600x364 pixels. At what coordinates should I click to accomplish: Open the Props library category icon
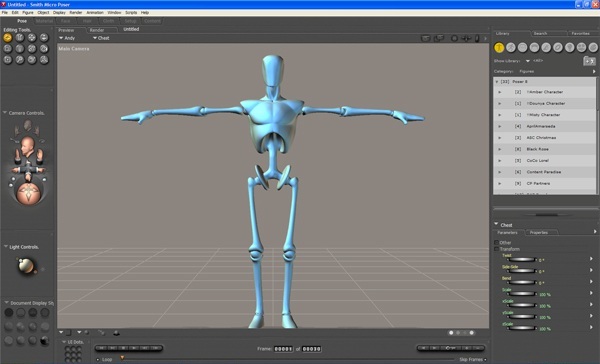pos(558,47)
